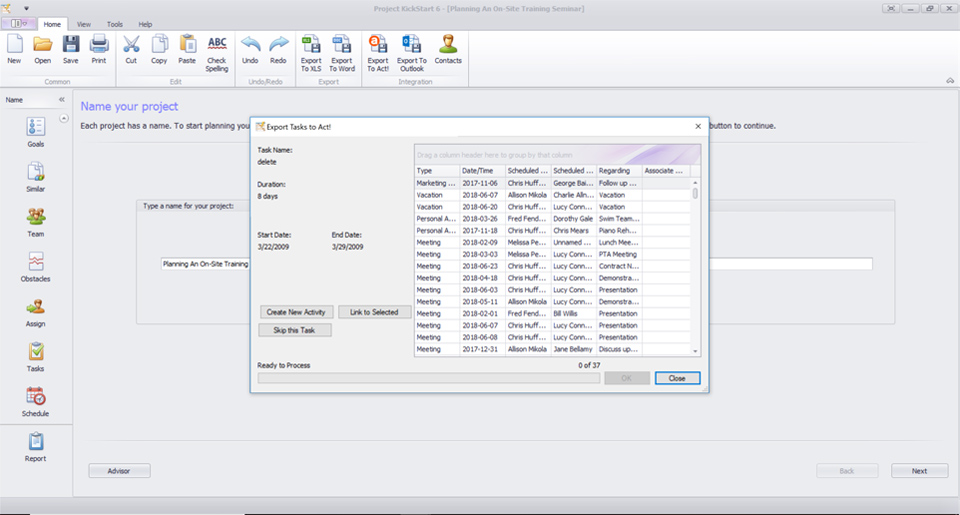
Task: Click the Advisor button
Action: tap(119, 471)
